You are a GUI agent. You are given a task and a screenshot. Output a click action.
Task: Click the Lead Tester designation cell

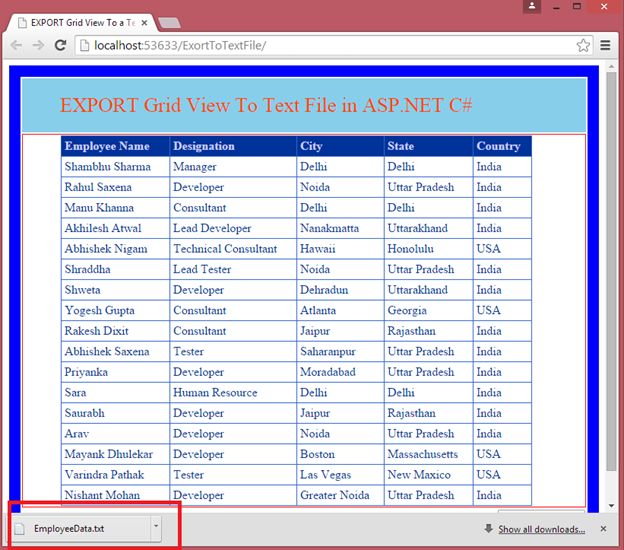point(233,269)
